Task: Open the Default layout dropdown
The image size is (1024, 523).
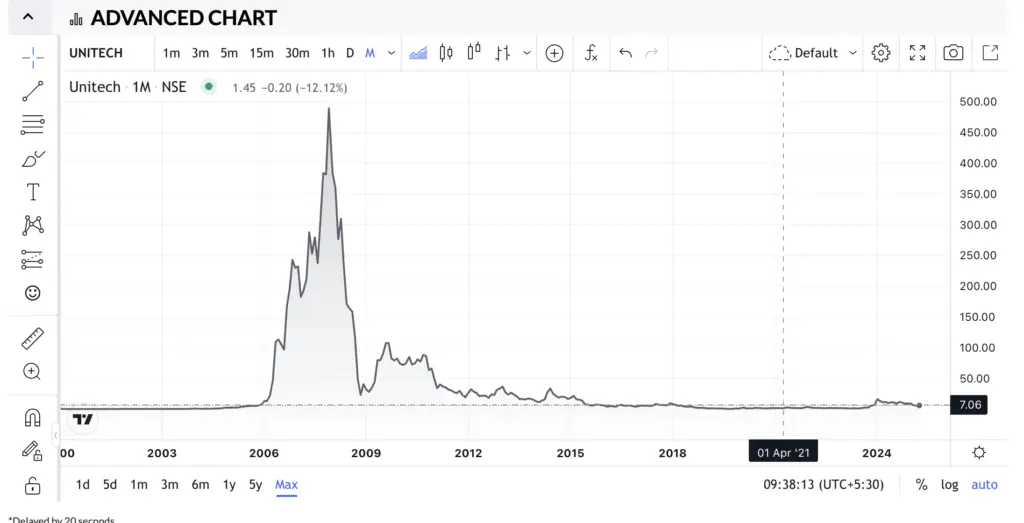Action: (x=813, y=53)
